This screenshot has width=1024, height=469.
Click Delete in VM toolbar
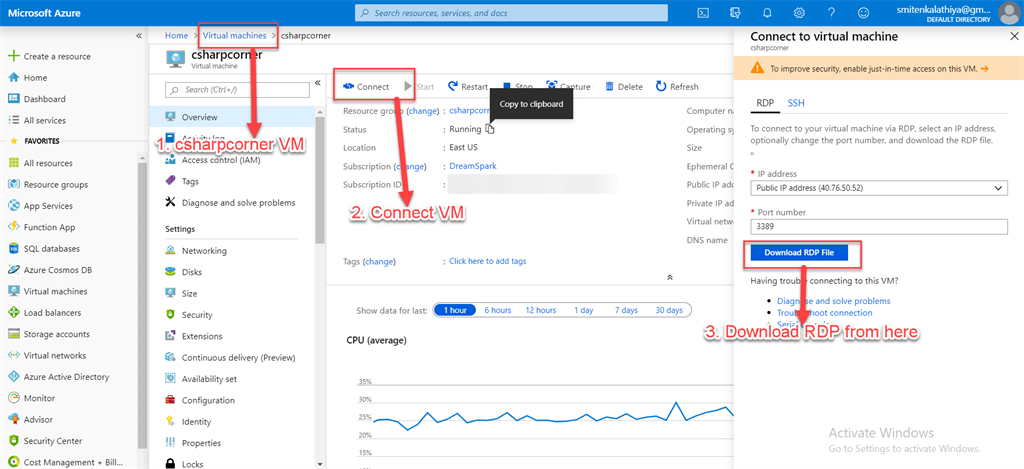(x=624, y=86)
